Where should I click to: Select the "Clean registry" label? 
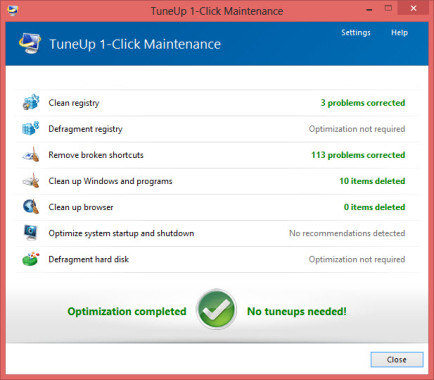(74, 103)
